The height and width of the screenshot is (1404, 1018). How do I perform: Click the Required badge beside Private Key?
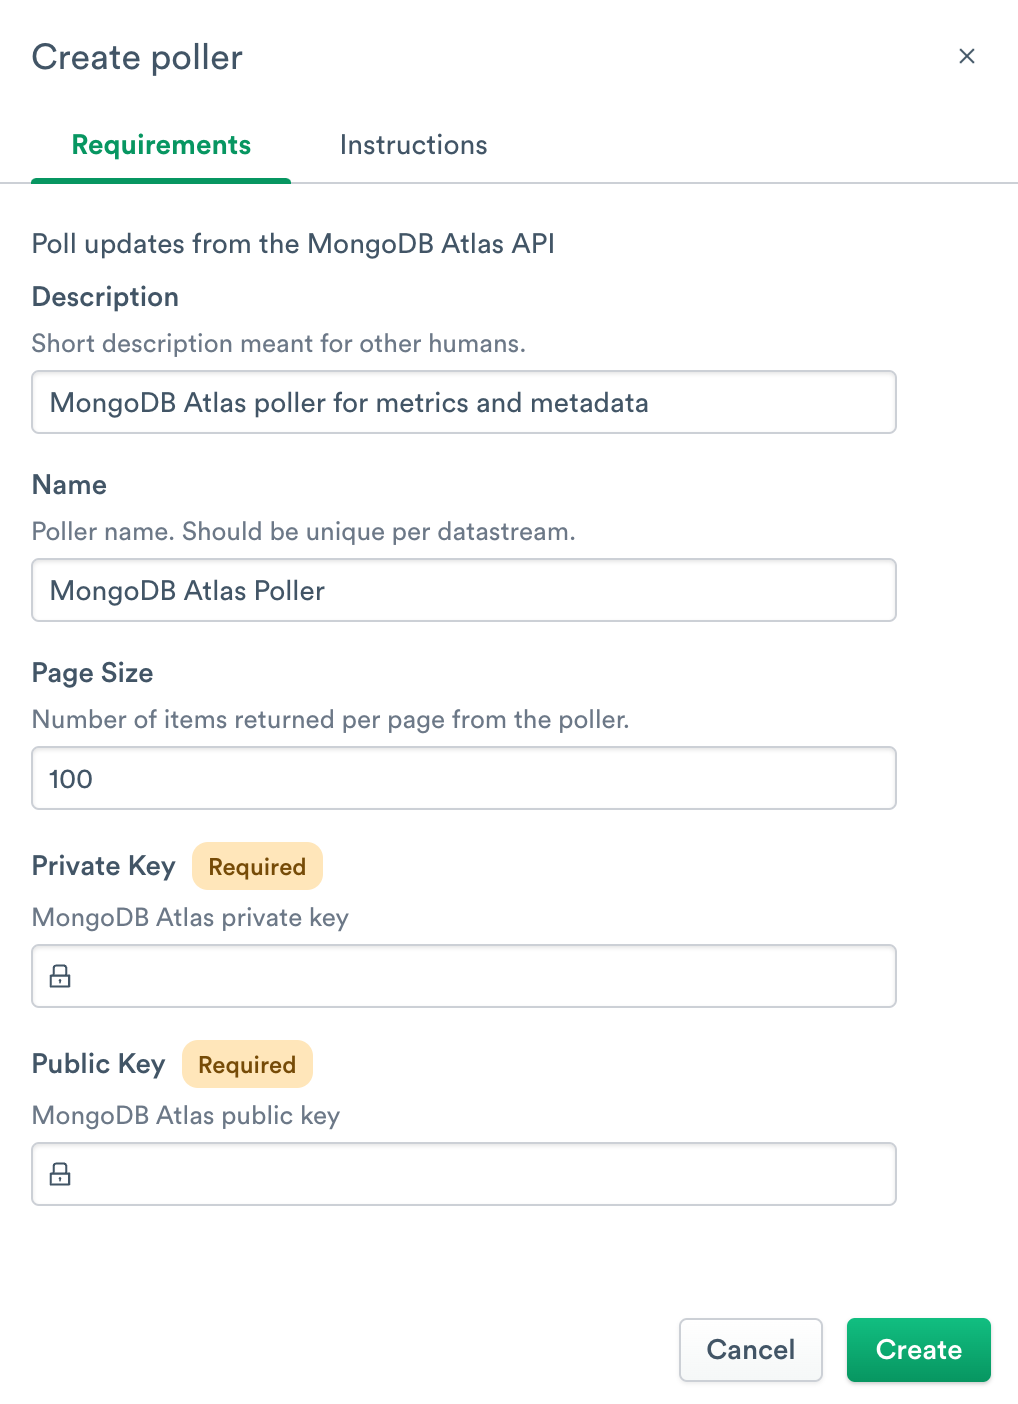pos(257,866)
